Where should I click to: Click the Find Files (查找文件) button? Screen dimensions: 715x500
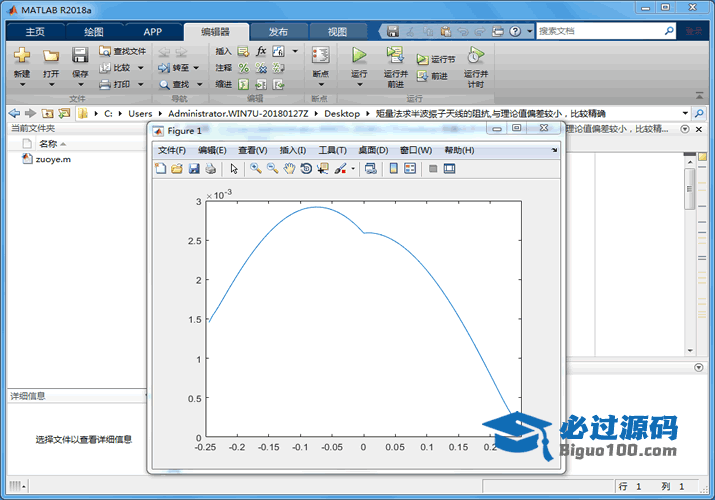[x=123, y=51]
